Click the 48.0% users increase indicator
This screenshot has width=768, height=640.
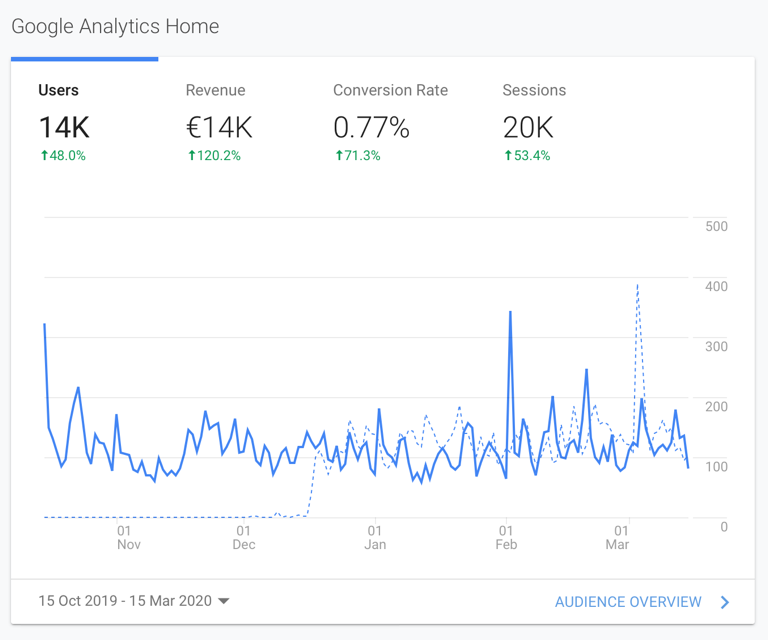pyautogui.click(x=63, y=156)
